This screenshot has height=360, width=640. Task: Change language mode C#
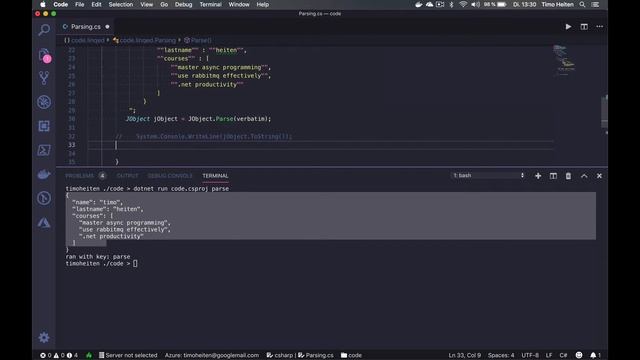point(563,355)
